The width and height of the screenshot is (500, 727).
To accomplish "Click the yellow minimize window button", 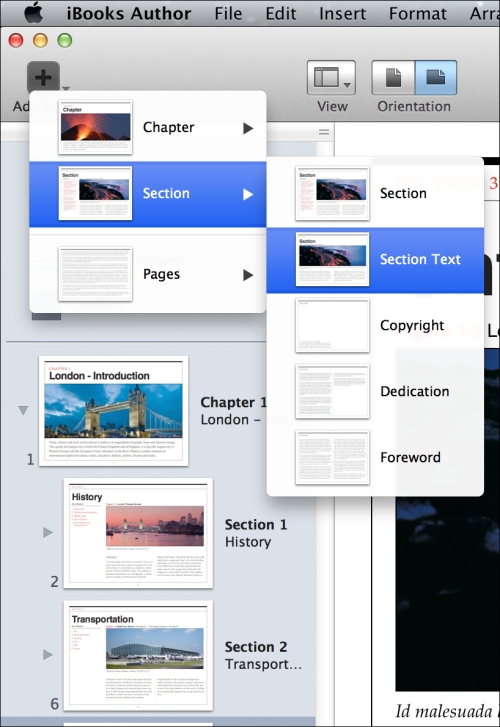I will [40, 41].
